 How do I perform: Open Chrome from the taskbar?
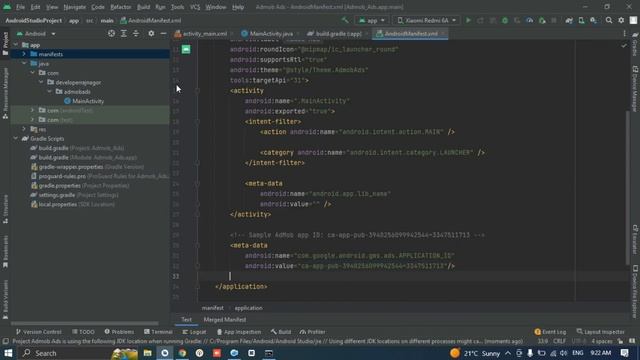pos(182,353)
